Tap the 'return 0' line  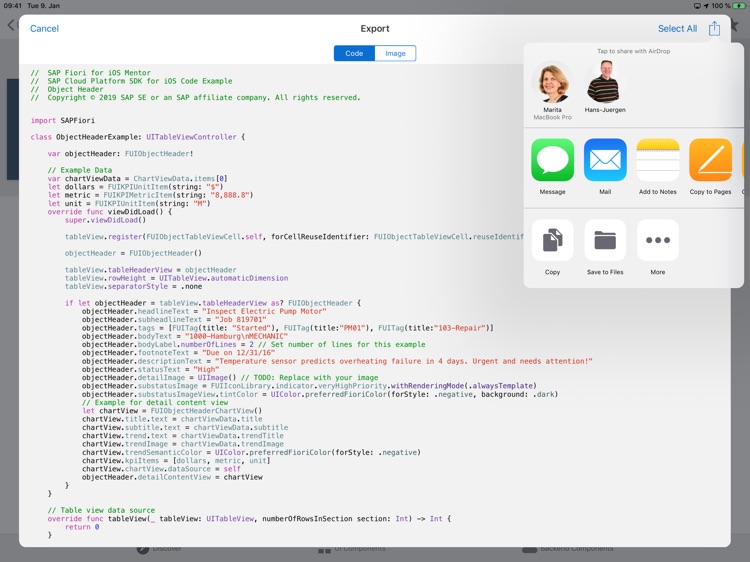pos(82,527)
